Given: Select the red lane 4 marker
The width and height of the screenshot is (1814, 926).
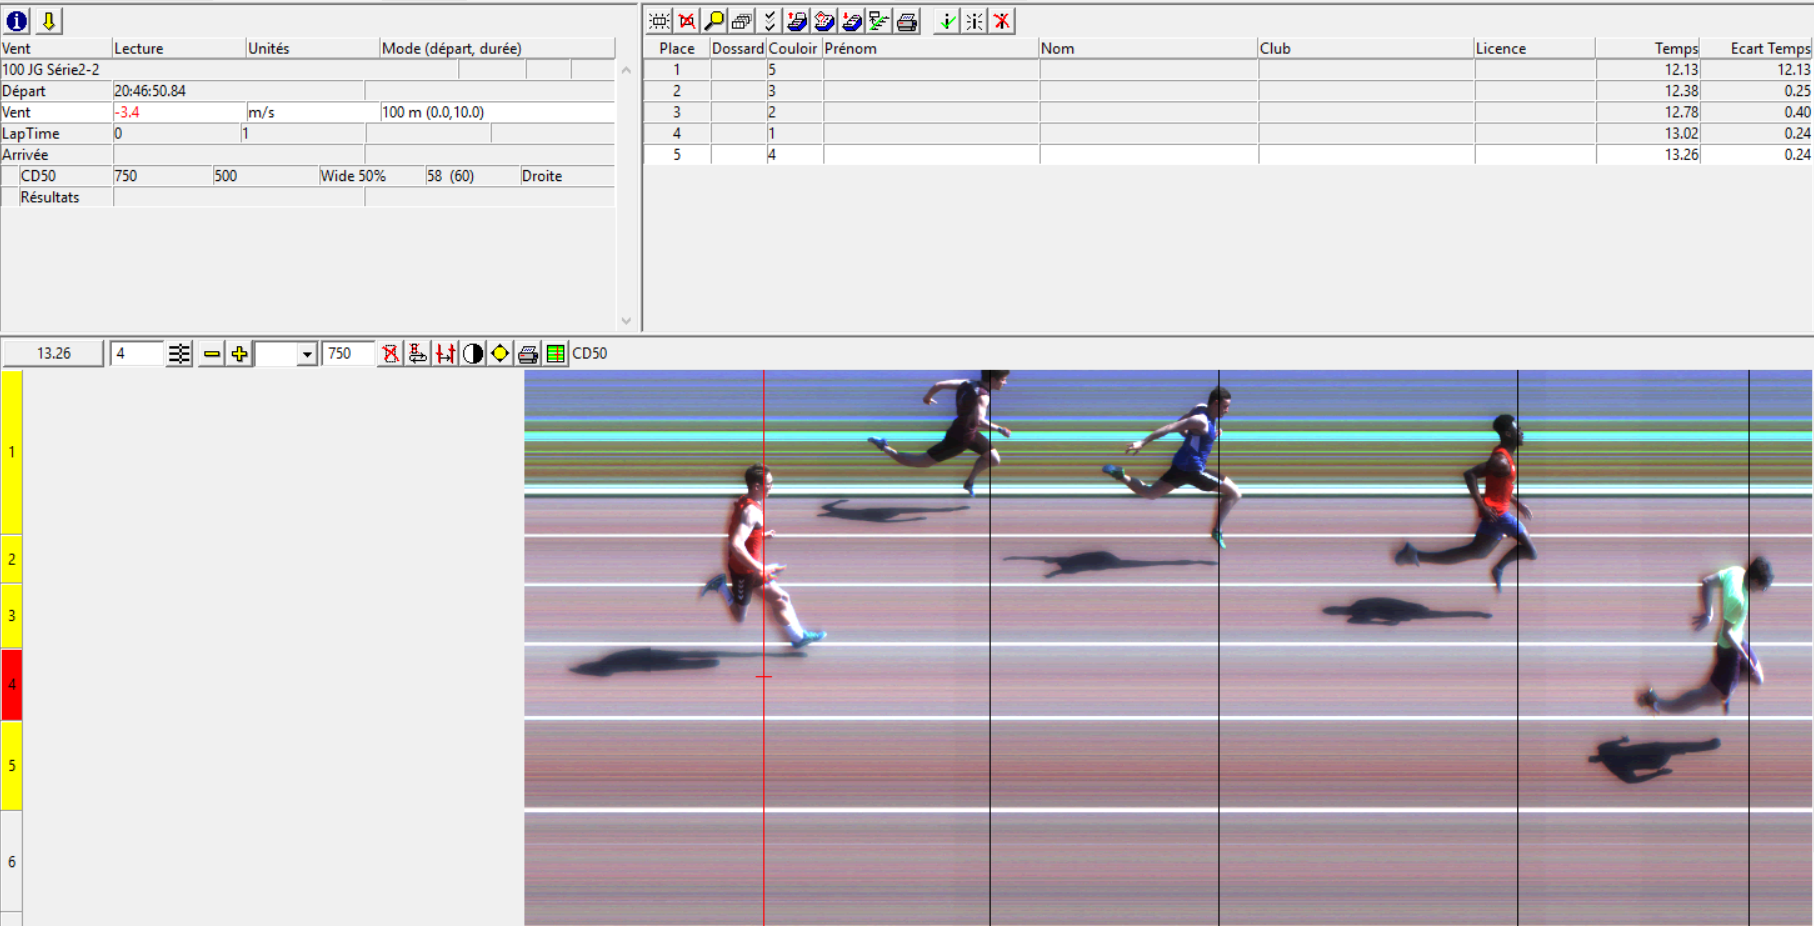Looking at the screenshot, I should (x=11, y=685).
